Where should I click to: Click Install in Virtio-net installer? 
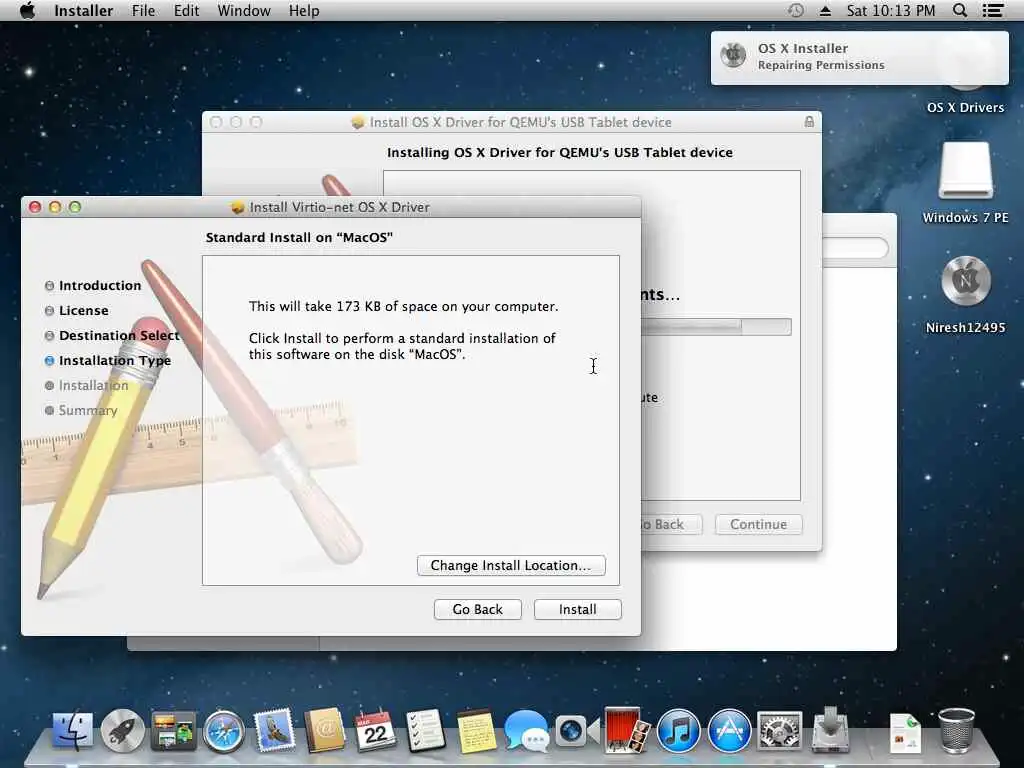(577, 609)
